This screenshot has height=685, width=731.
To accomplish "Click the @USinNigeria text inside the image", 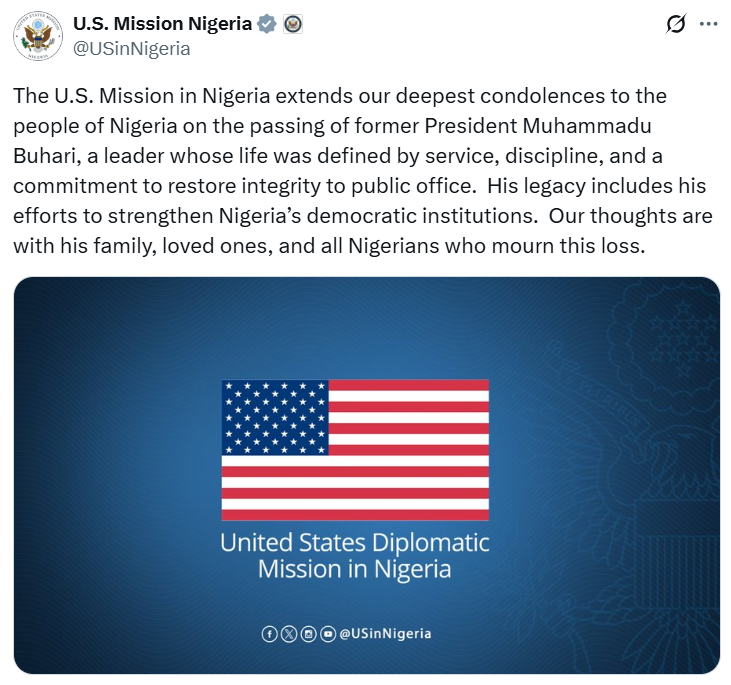I will click(x=386, y=634).
